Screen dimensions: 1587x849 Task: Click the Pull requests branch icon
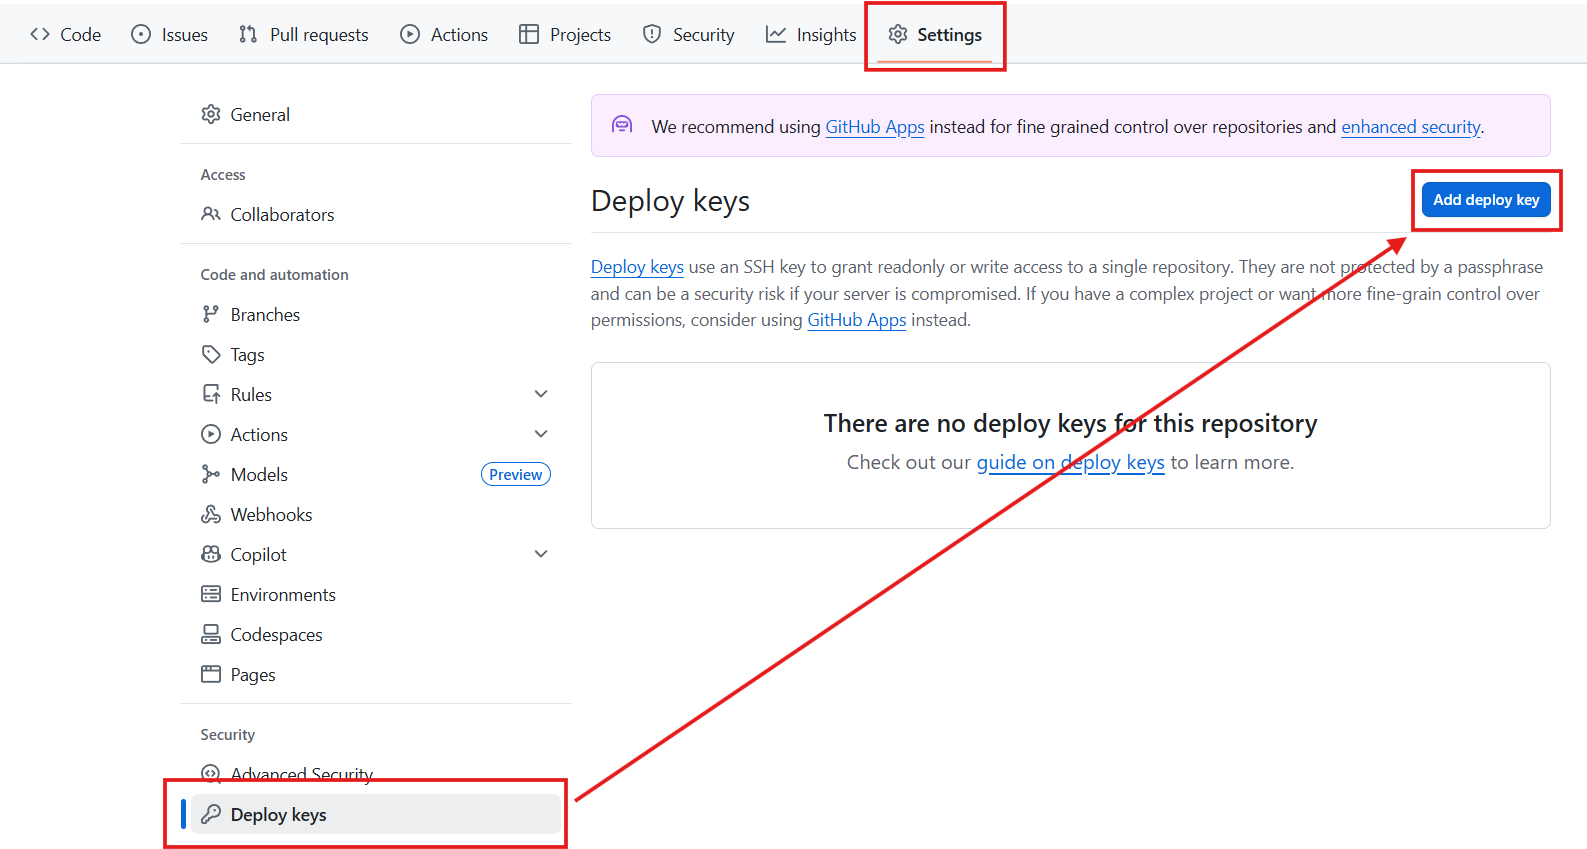248,34
